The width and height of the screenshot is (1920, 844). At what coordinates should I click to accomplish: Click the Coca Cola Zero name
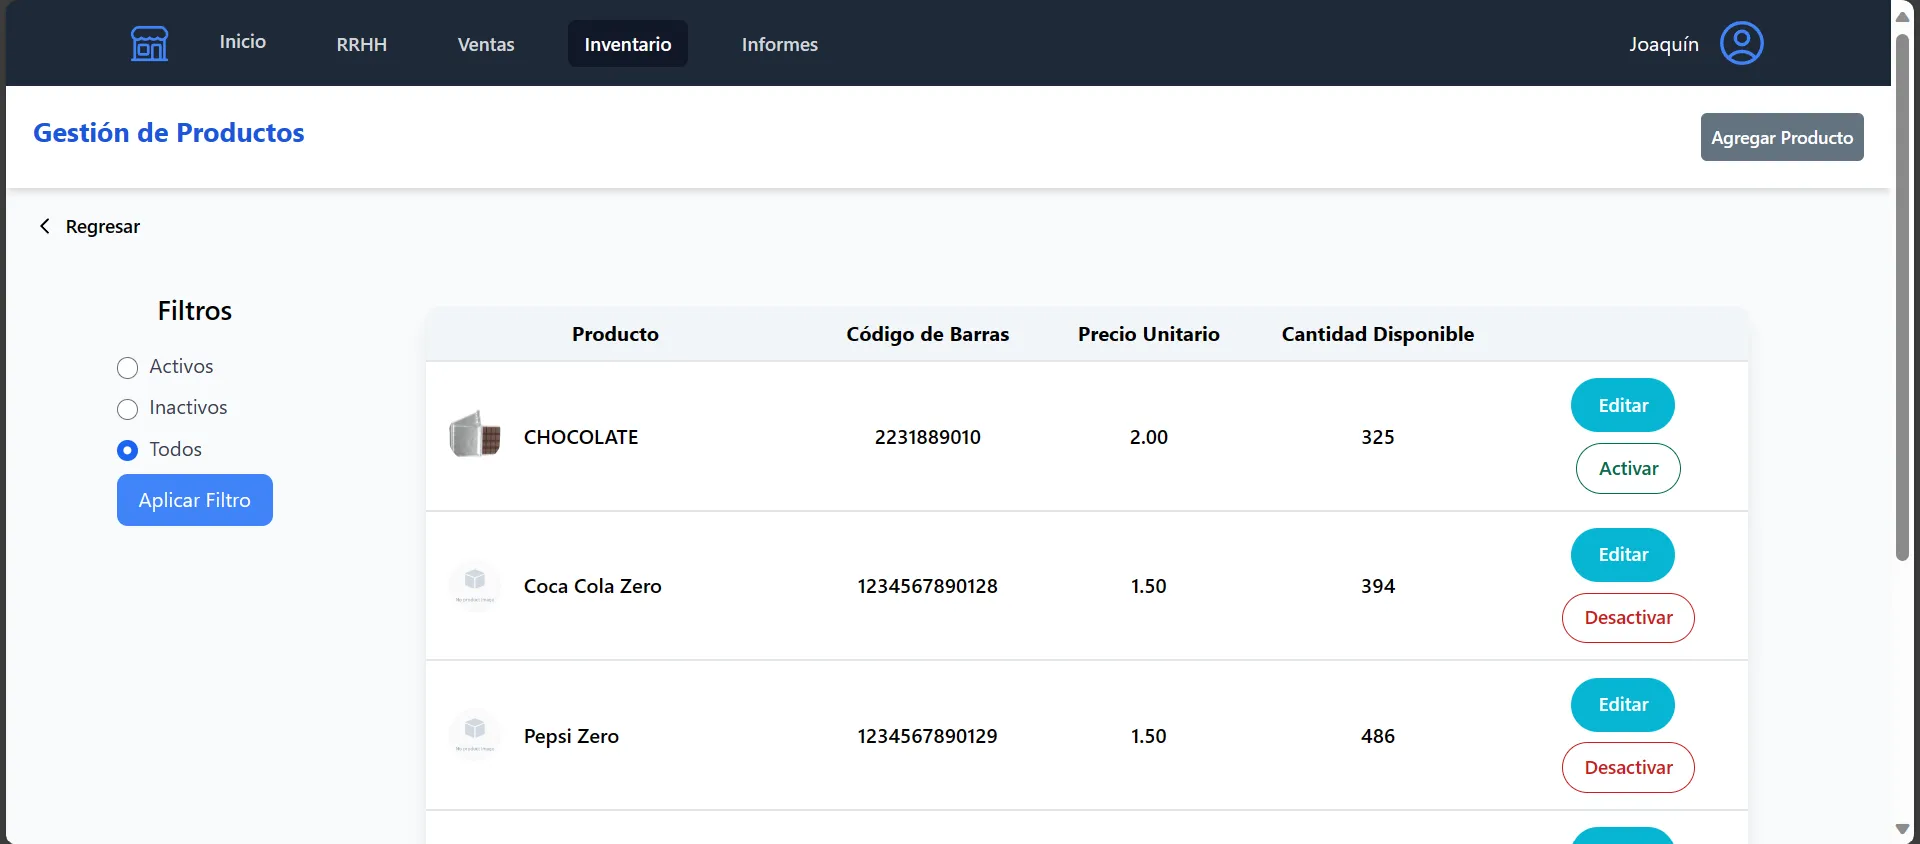click(x=593, y=586)
